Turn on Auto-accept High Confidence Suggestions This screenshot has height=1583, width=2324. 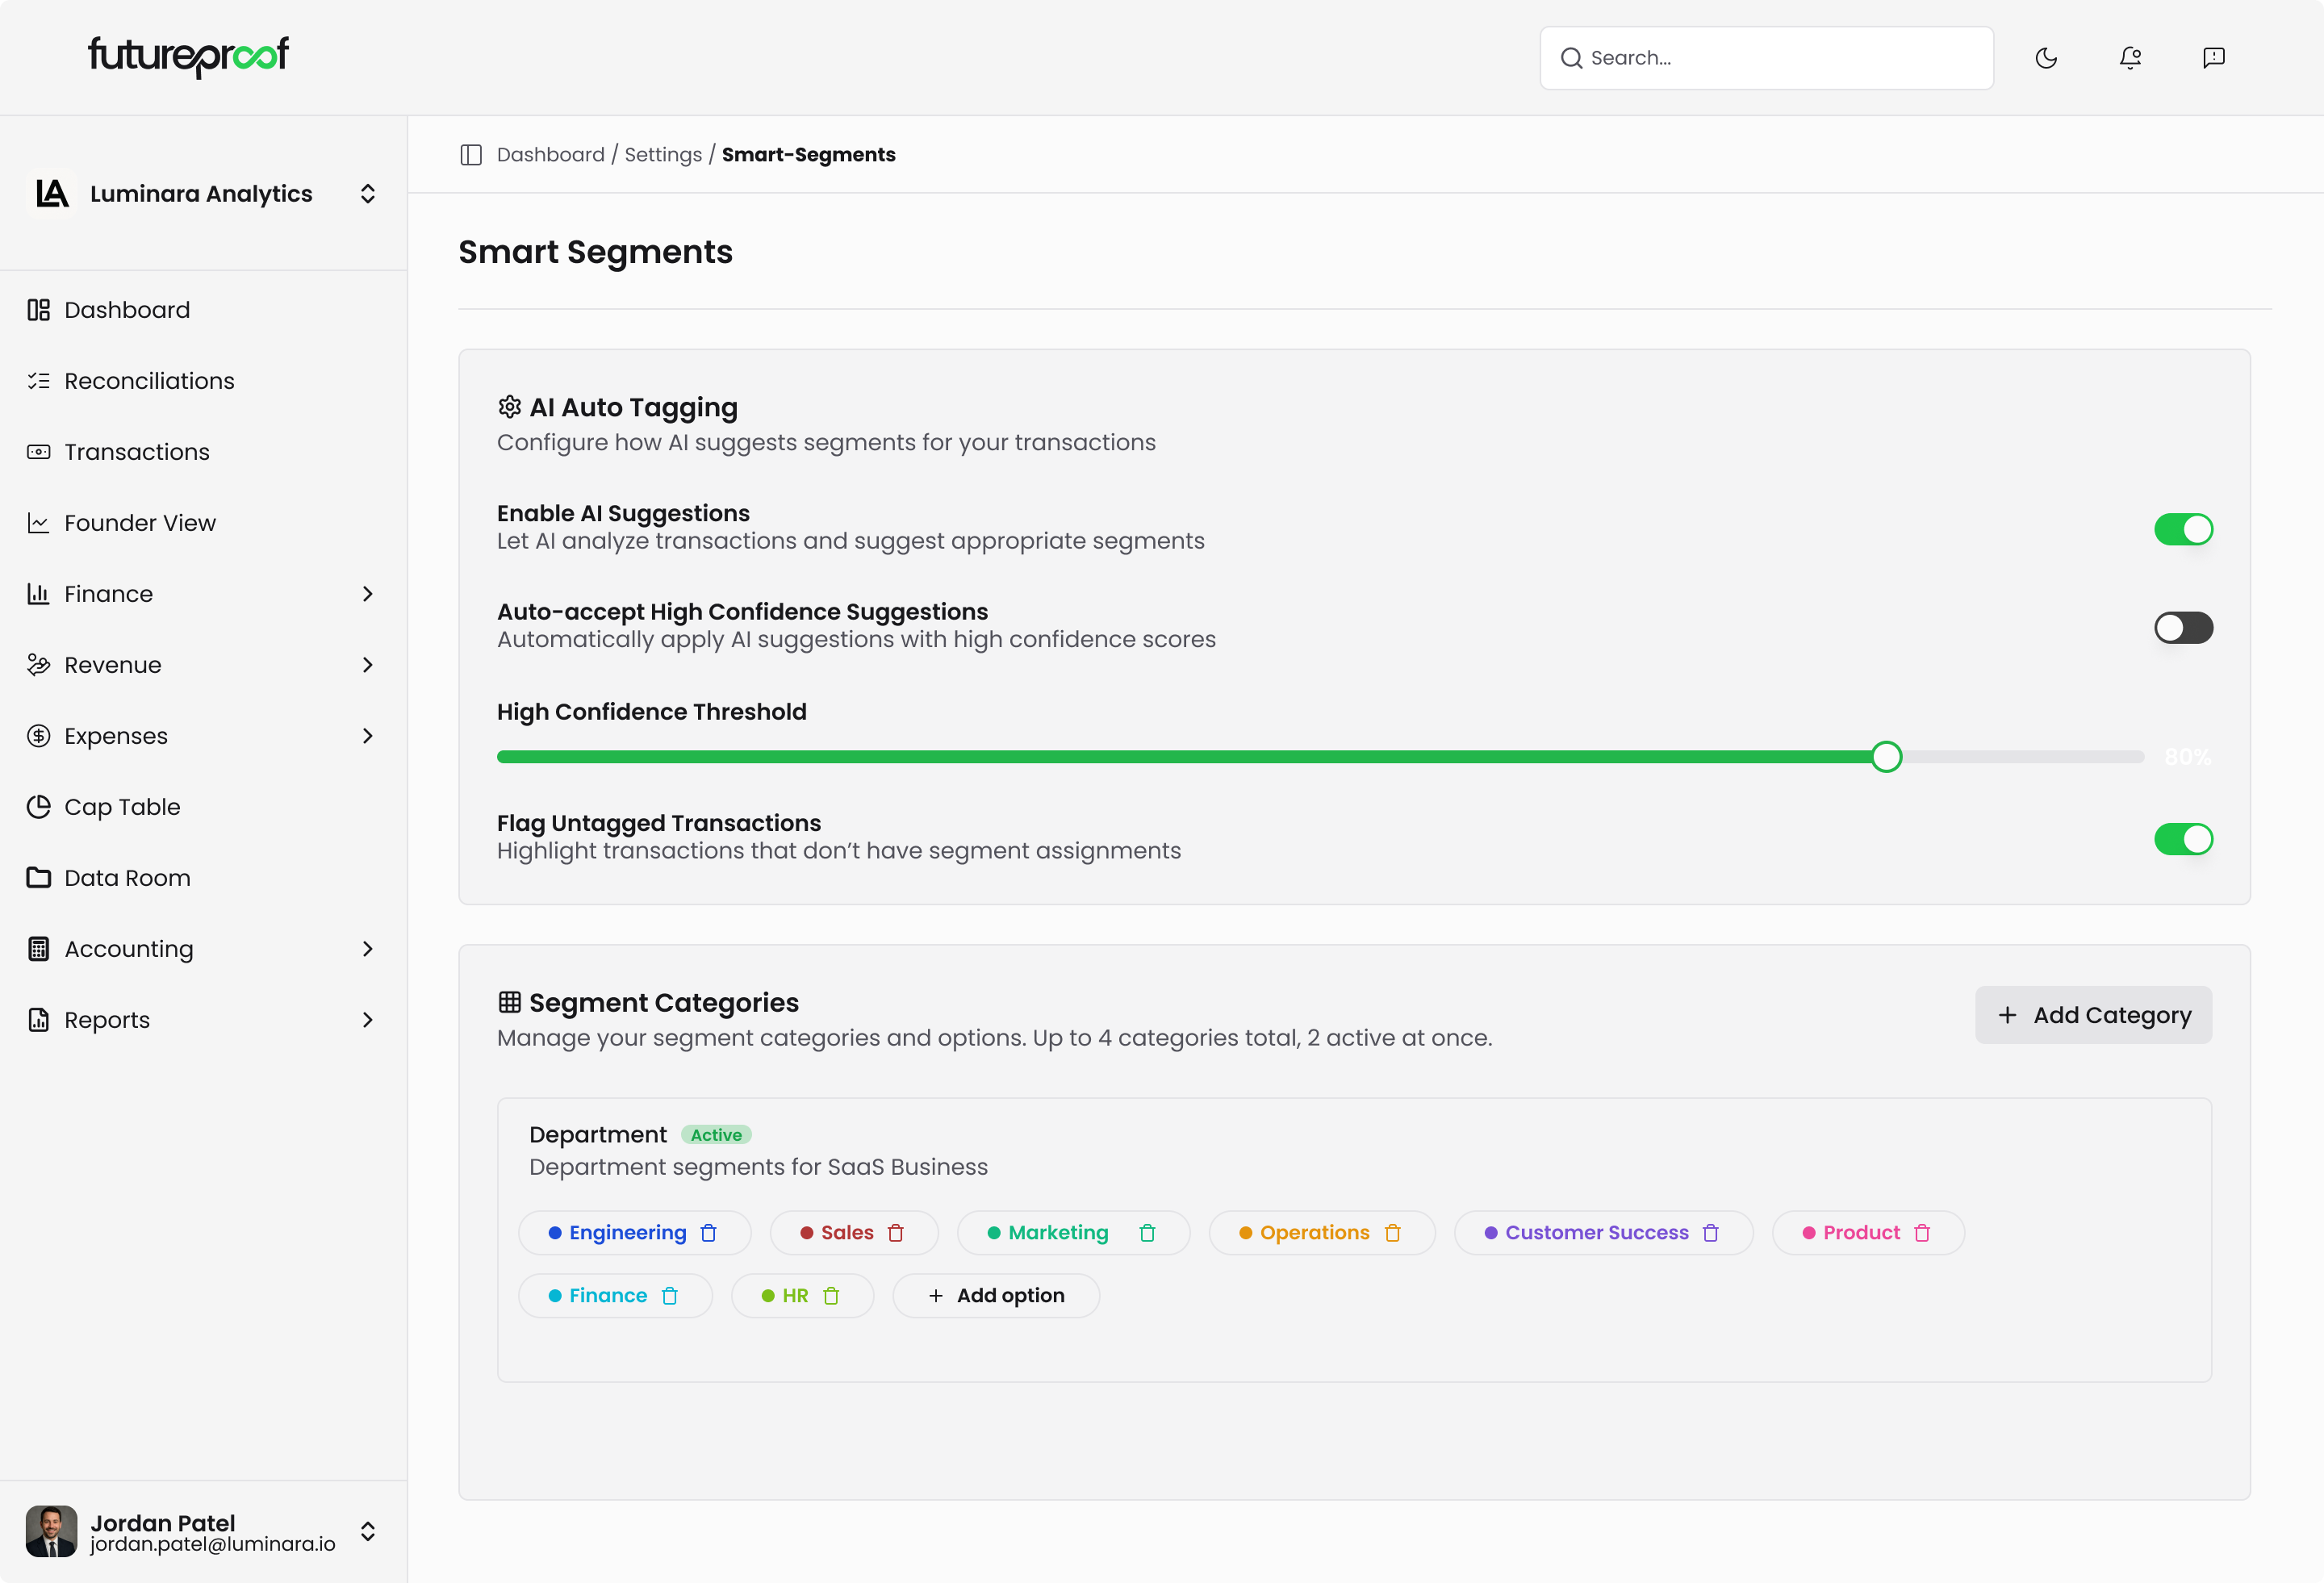[x=2183, y=628]
